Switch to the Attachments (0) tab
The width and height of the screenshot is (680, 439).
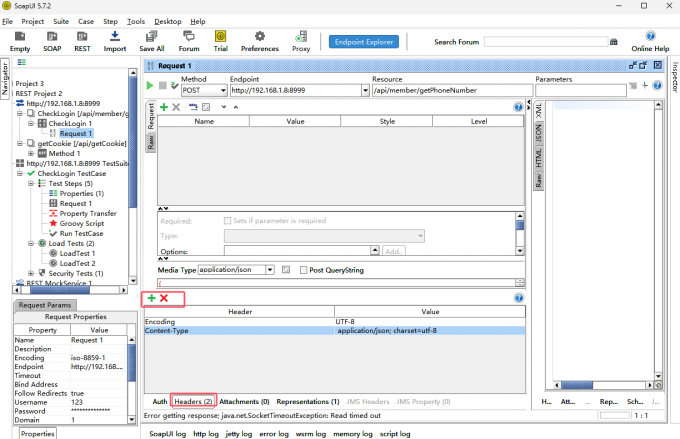[244, 402]
